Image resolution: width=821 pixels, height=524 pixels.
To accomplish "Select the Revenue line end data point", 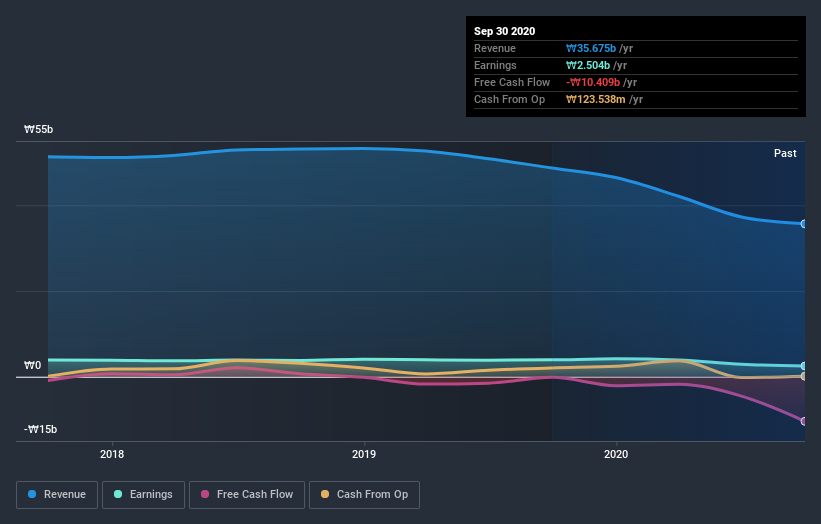I will (804, 224).
